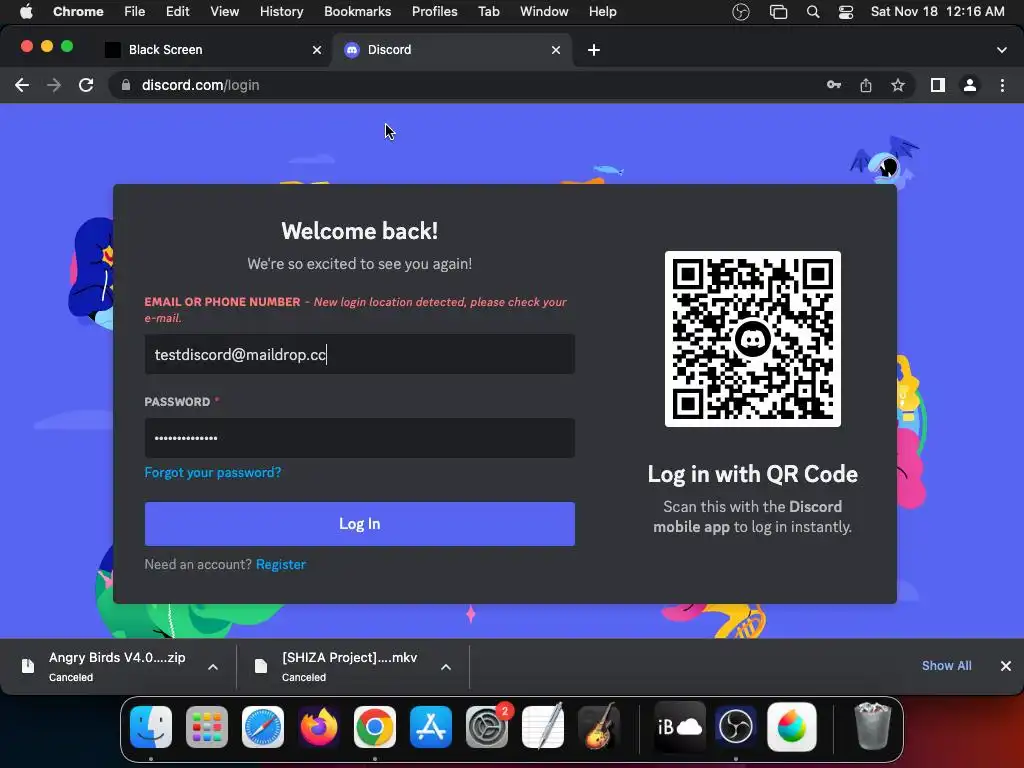Open Spotlight search in menu bar

tap(813, 12)
